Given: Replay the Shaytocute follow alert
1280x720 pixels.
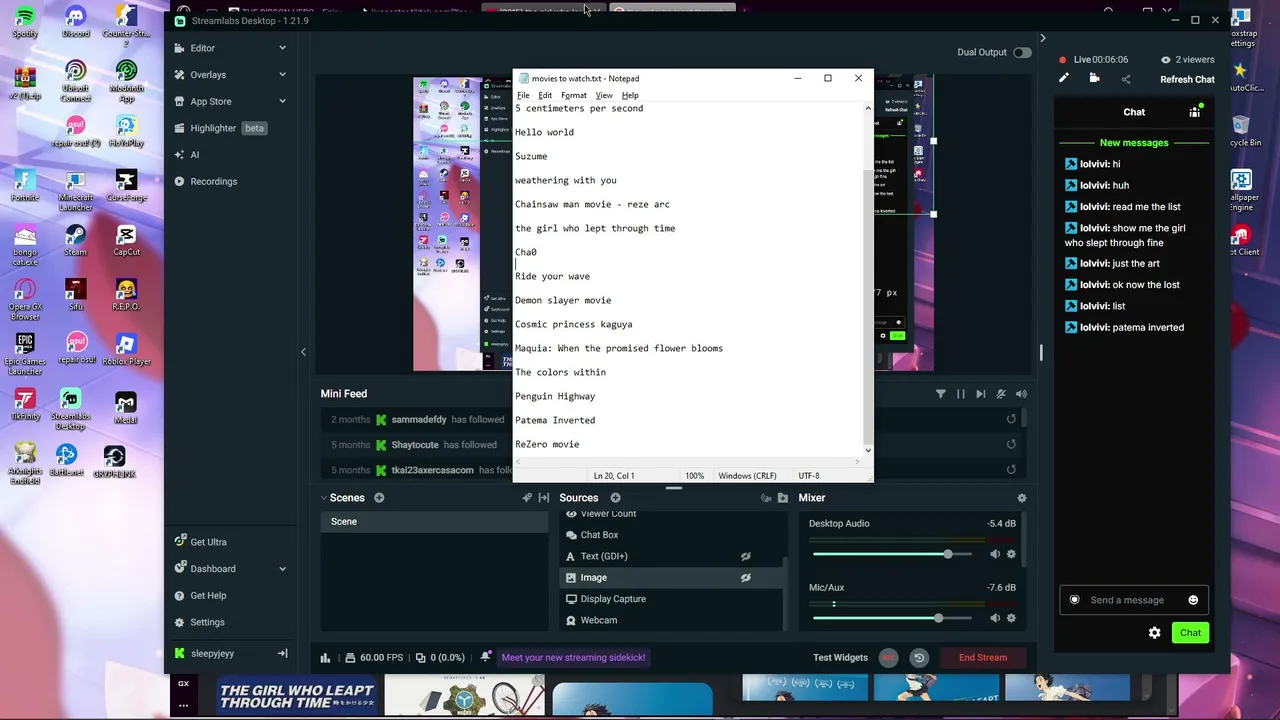Looking at the screenshot, I should (x=1011, y=445).
